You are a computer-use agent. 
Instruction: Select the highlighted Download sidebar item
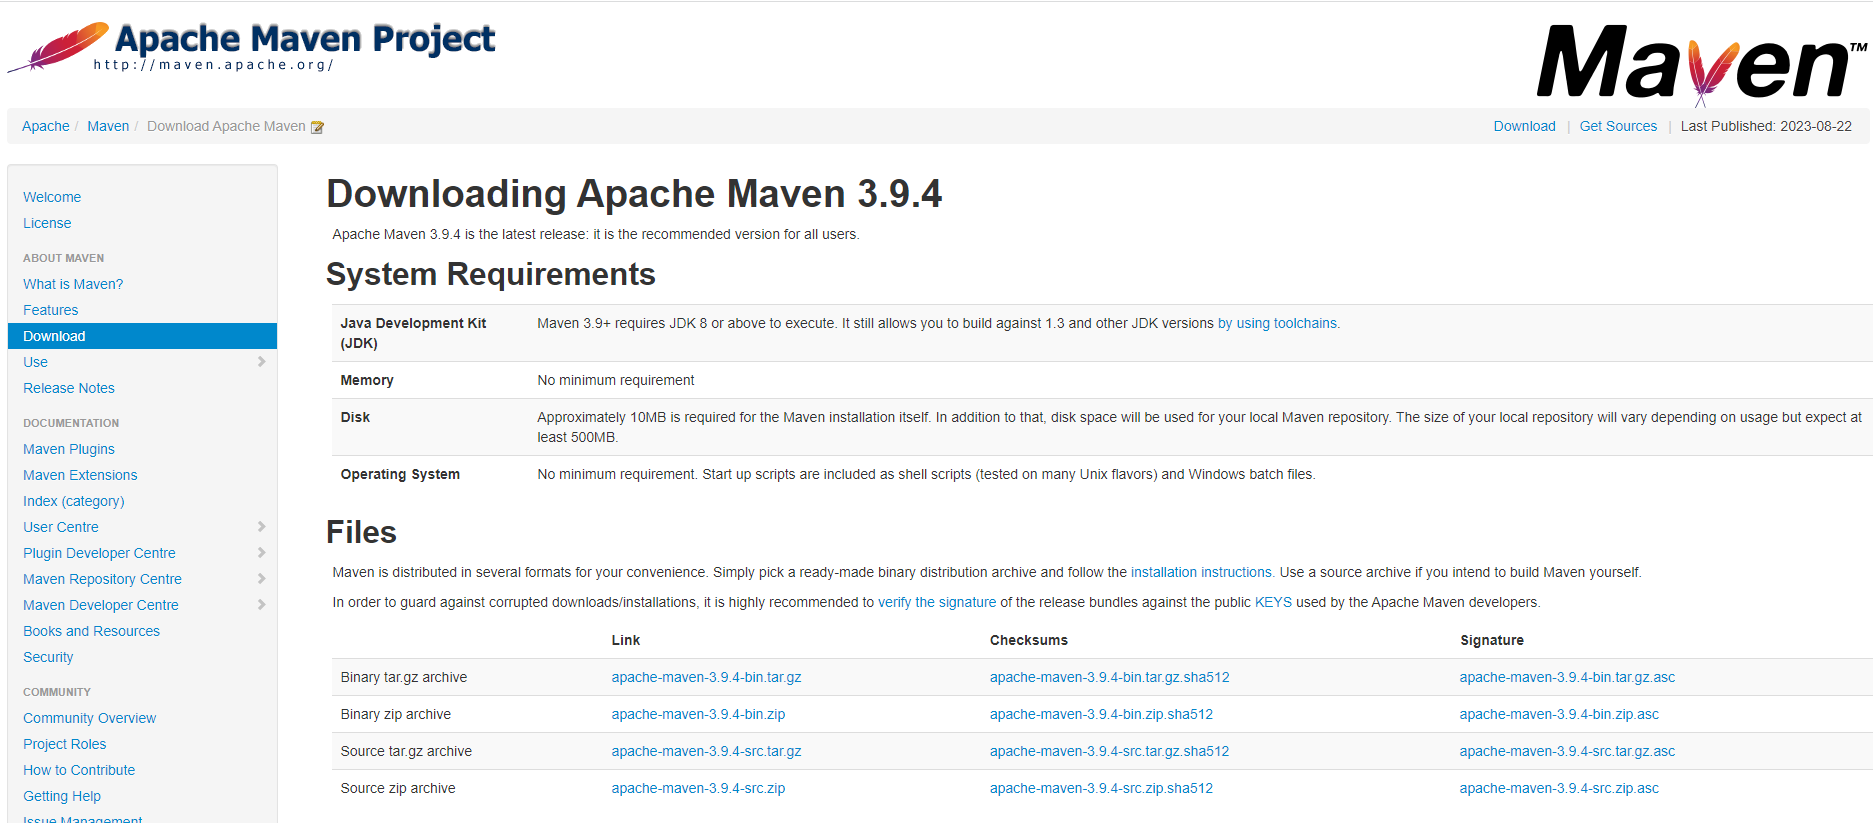pyautogui.click(x=142, y=336)
